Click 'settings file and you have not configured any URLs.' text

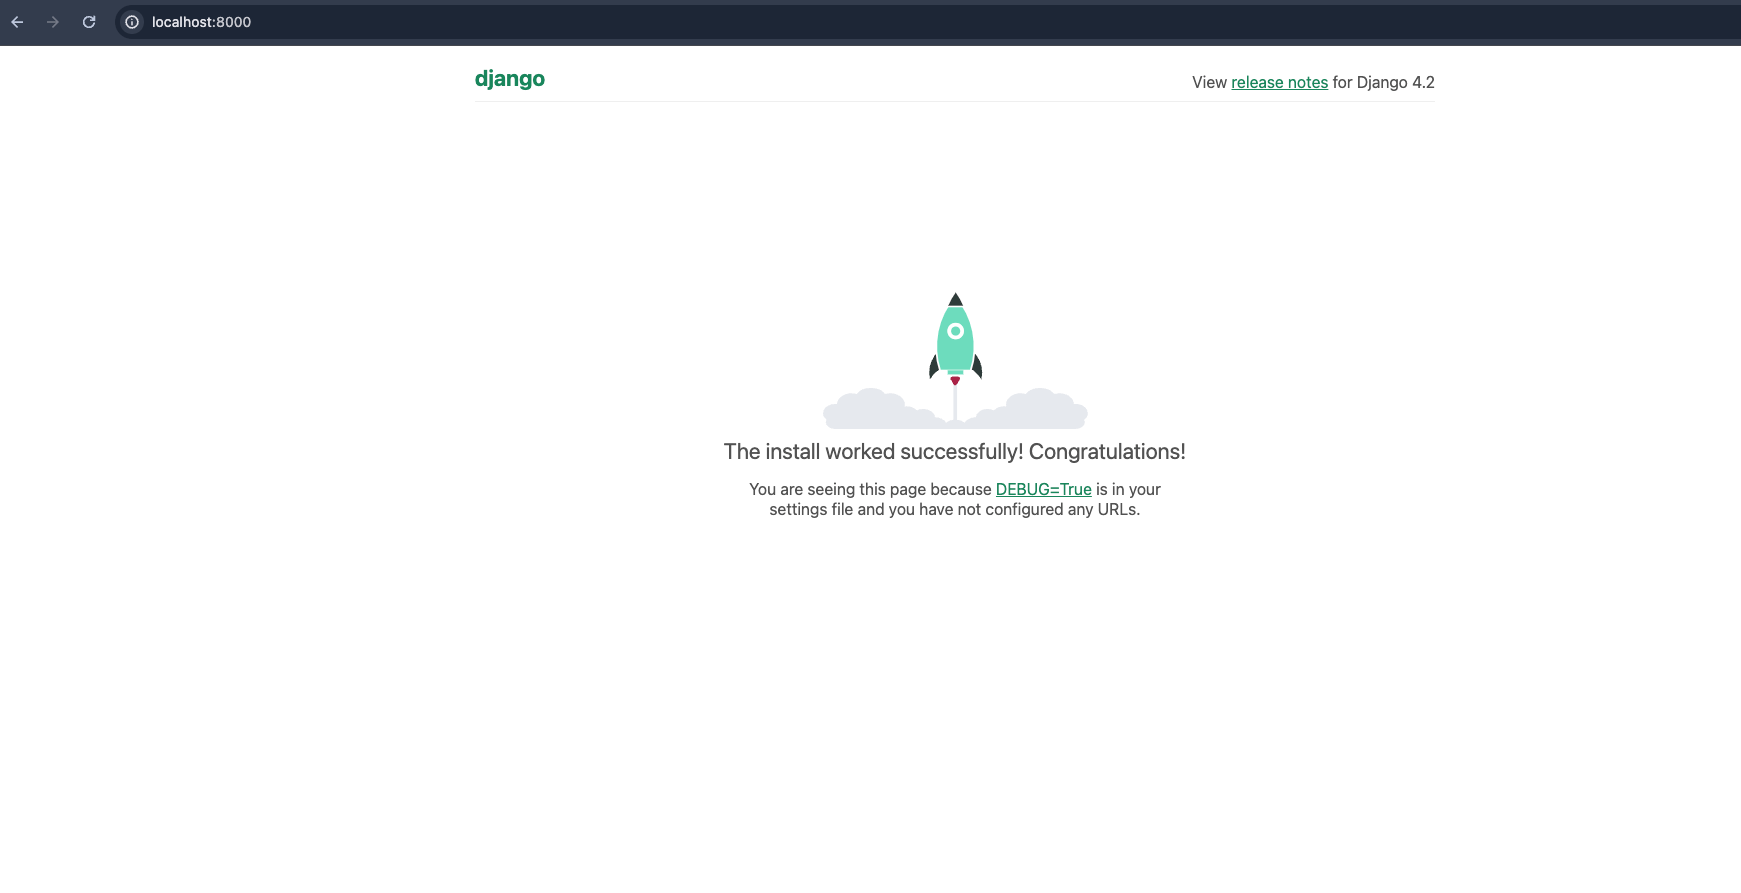click(x=955, y=510)
